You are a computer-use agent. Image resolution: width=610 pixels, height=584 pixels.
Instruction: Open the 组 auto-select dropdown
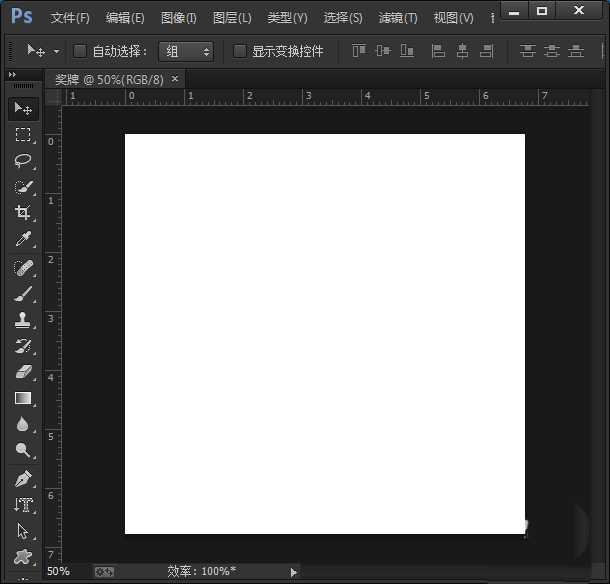[x=186, y=51]
